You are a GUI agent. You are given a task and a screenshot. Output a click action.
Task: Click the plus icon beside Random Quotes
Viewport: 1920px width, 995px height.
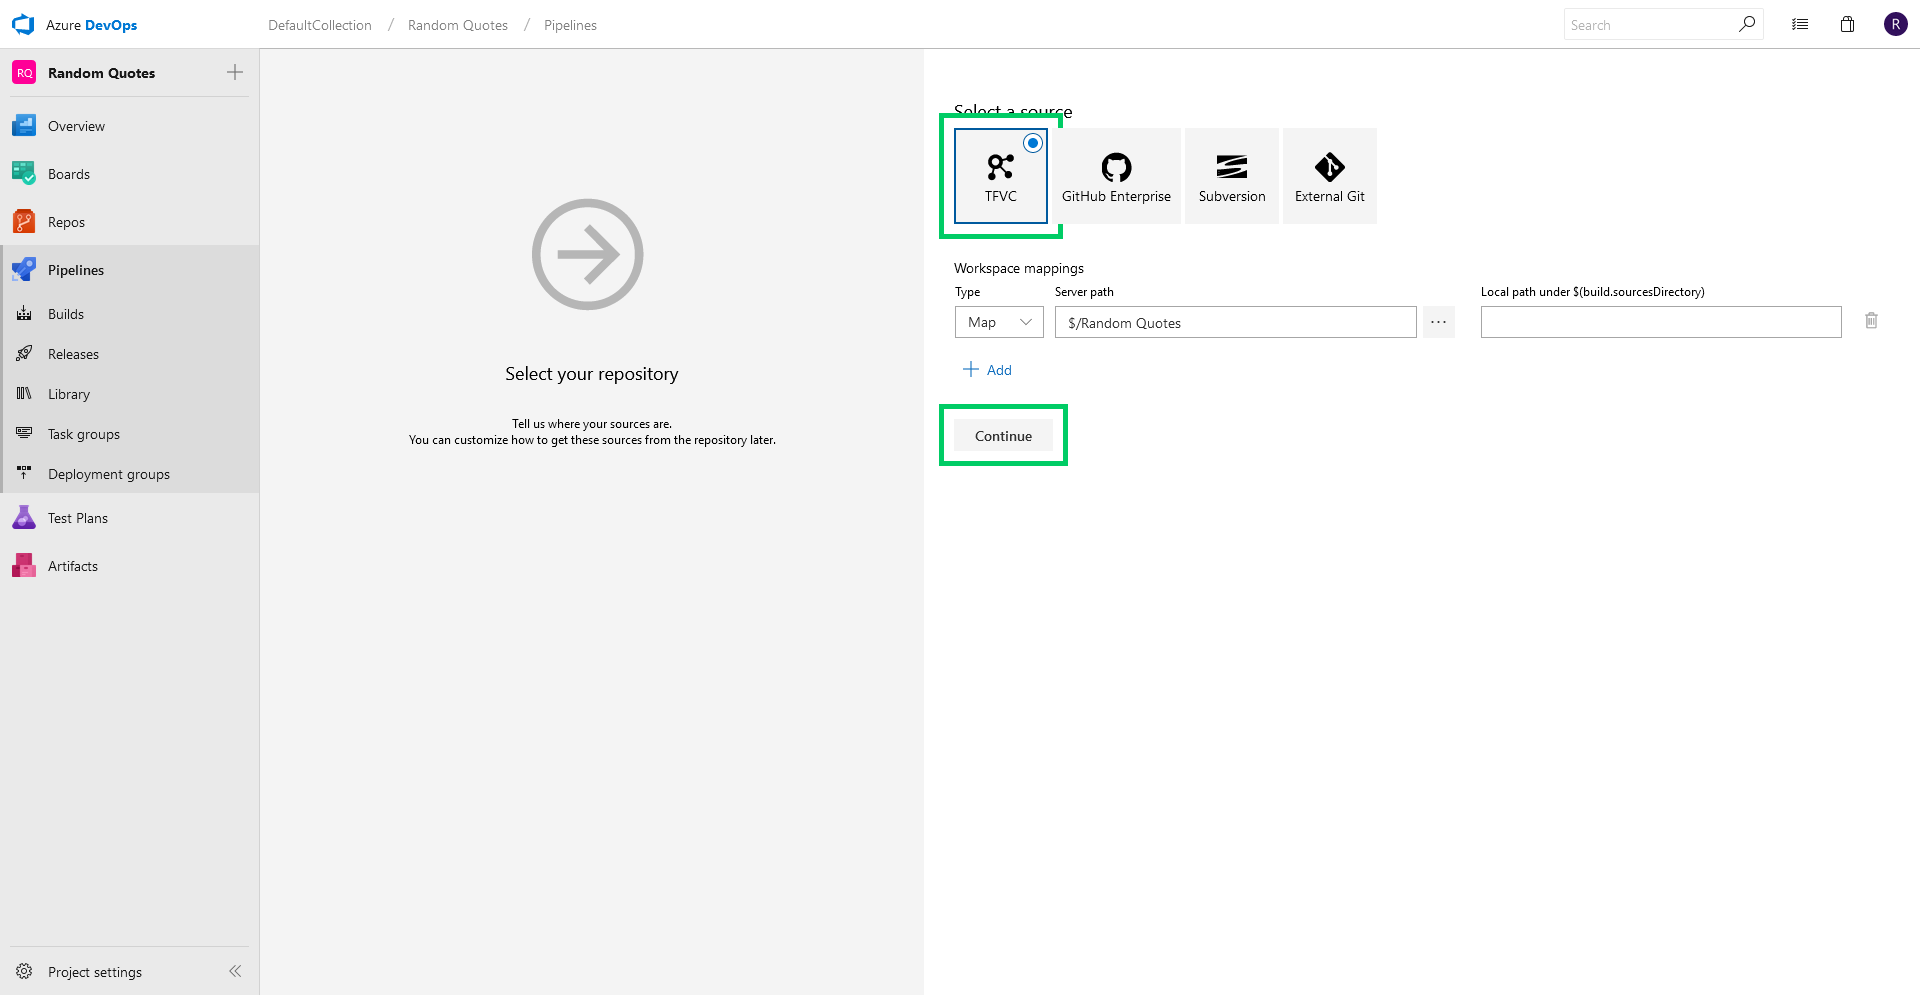(x=235, y=72)
